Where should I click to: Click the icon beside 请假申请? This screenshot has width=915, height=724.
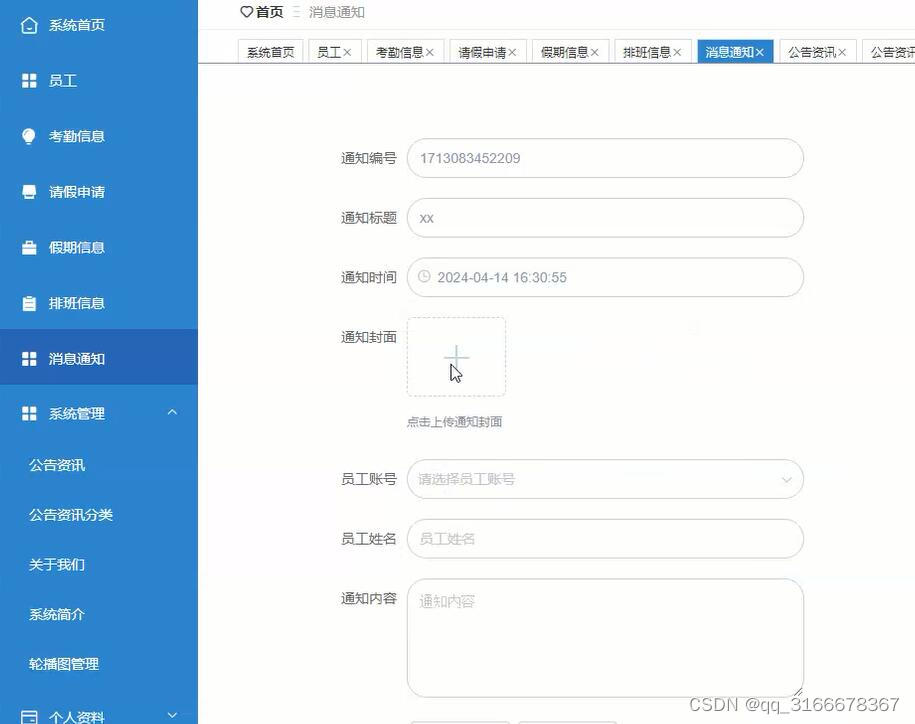[29, 192]
